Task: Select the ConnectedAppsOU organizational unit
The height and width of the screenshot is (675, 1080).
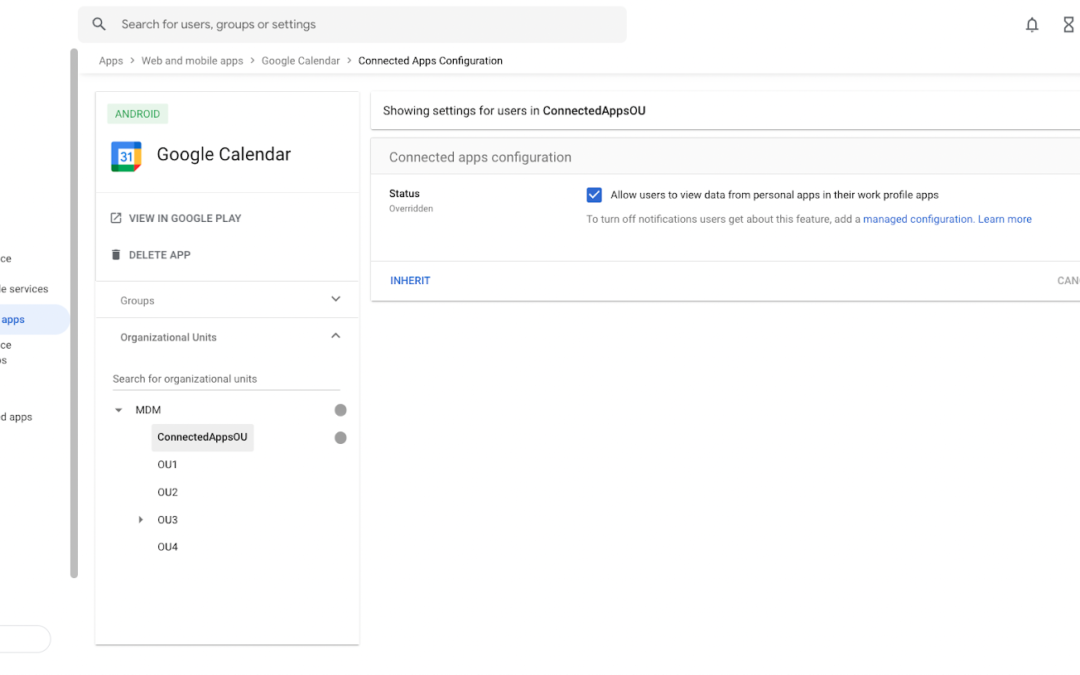Action: click(202, 437)
